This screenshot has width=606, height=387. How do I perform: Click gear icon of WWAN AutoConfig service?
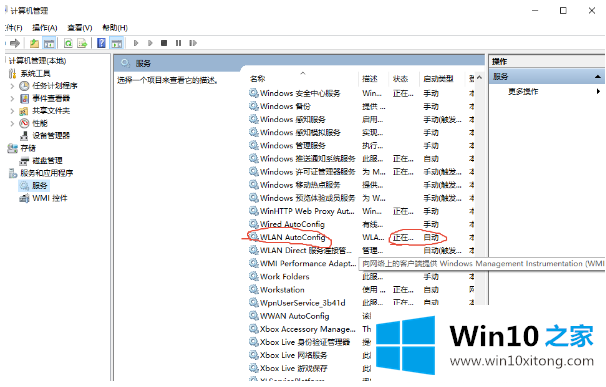tap(254, 315)
